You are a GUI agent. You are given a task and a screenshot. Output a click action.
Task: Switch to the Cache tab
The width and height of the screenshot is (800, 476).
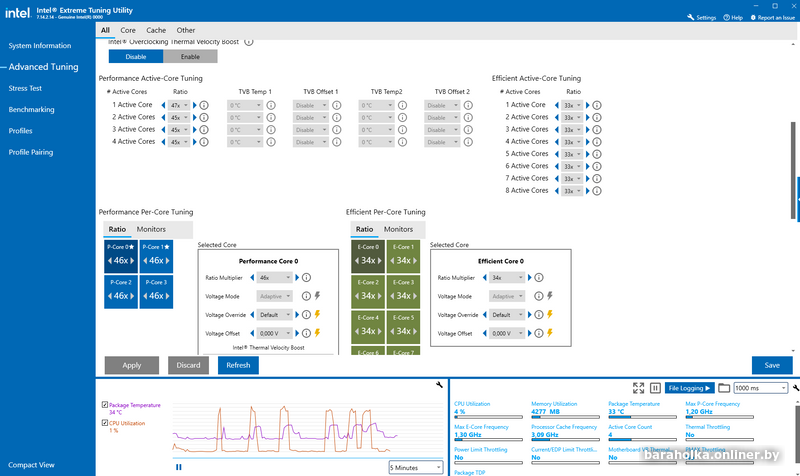point(156,30)
